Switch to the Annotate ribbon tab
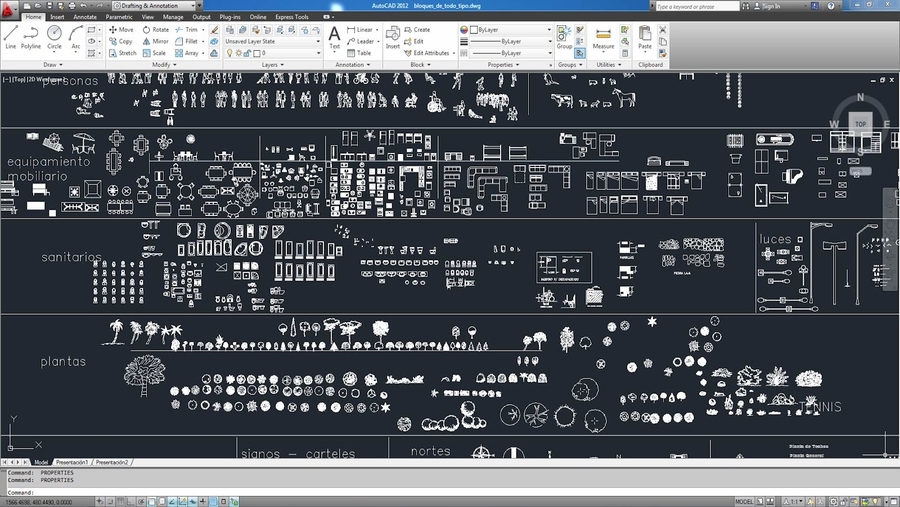Viewport: 900px width, 507px height. pos(85,17)
